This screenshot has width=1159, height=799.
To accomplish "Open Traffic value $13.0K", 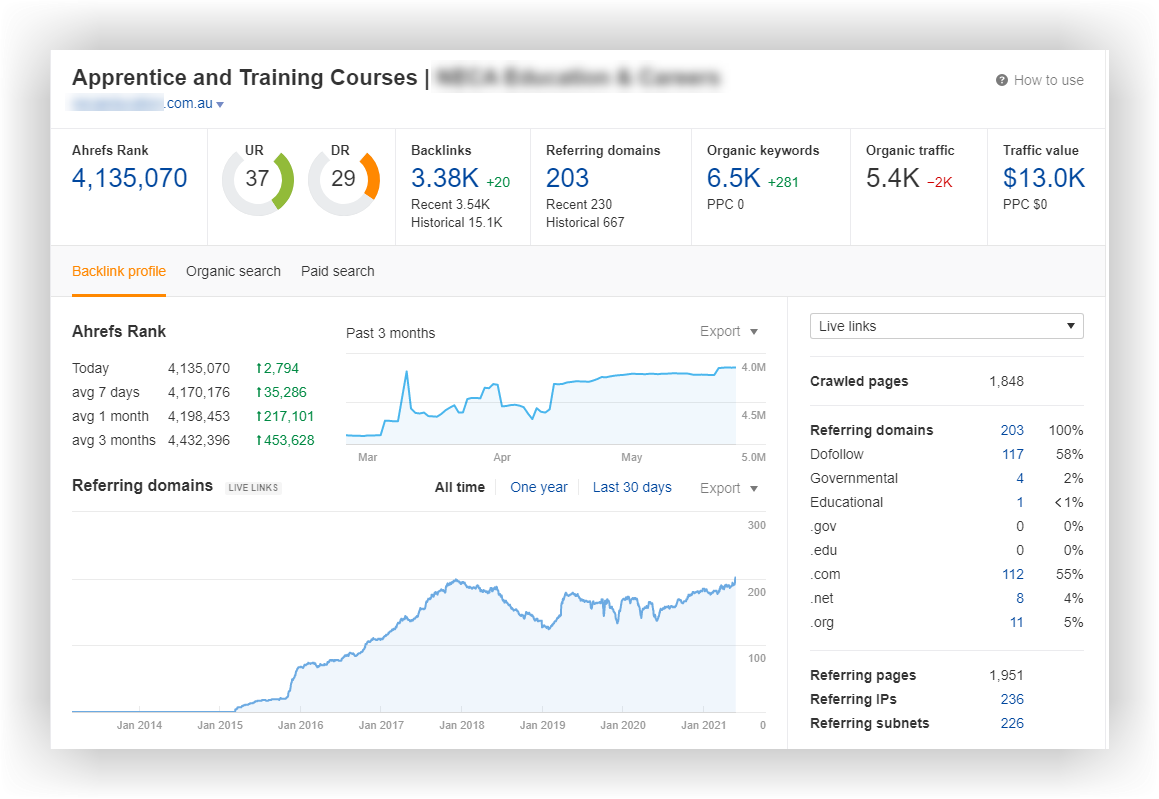I will [1044, 178].
